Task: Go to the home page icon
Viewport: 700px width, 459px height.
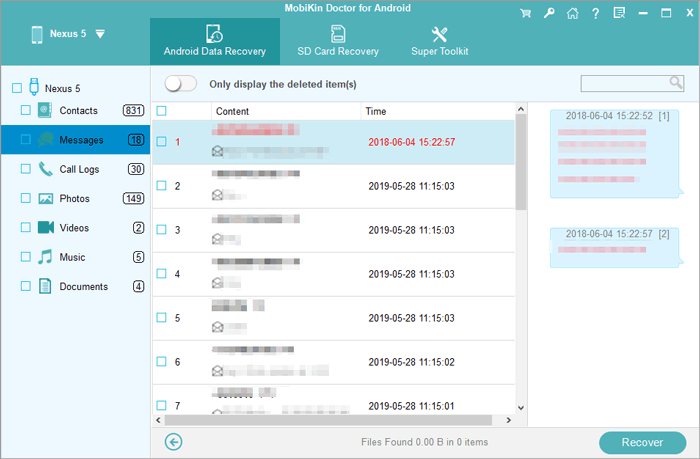Action: click(x=572, y=14)
